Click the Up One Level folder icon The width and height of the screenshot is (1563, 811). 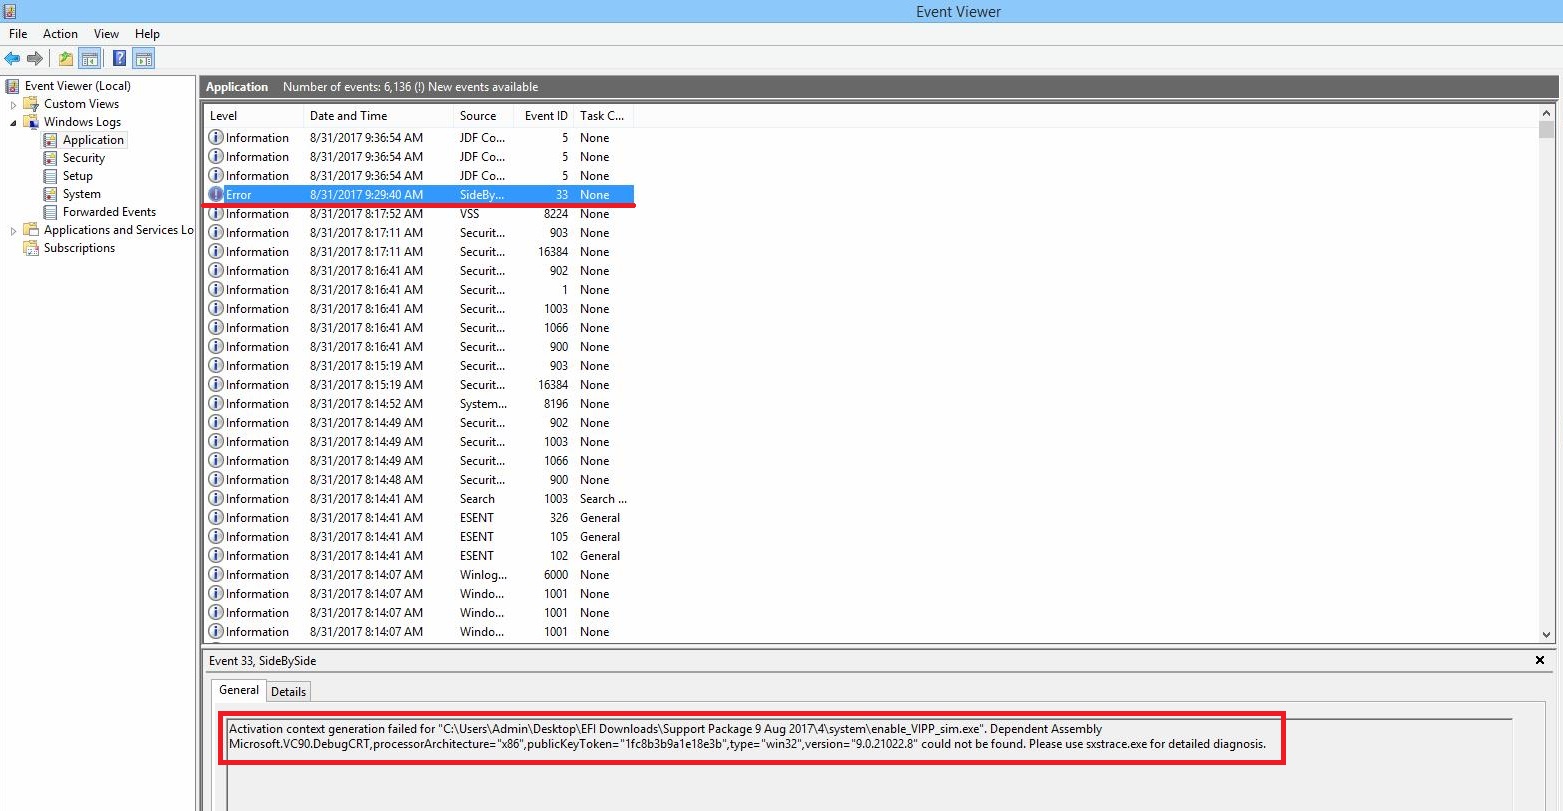[66, 59]
